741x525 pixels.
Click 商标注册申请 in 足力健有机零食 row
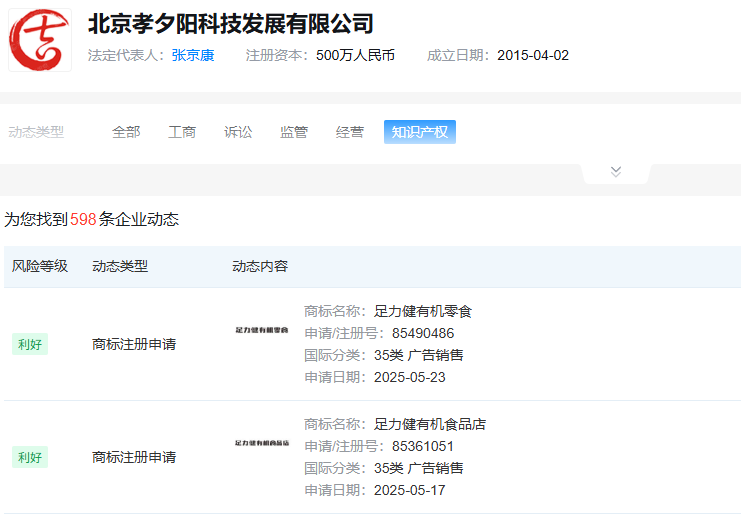(x=134, y=344)
